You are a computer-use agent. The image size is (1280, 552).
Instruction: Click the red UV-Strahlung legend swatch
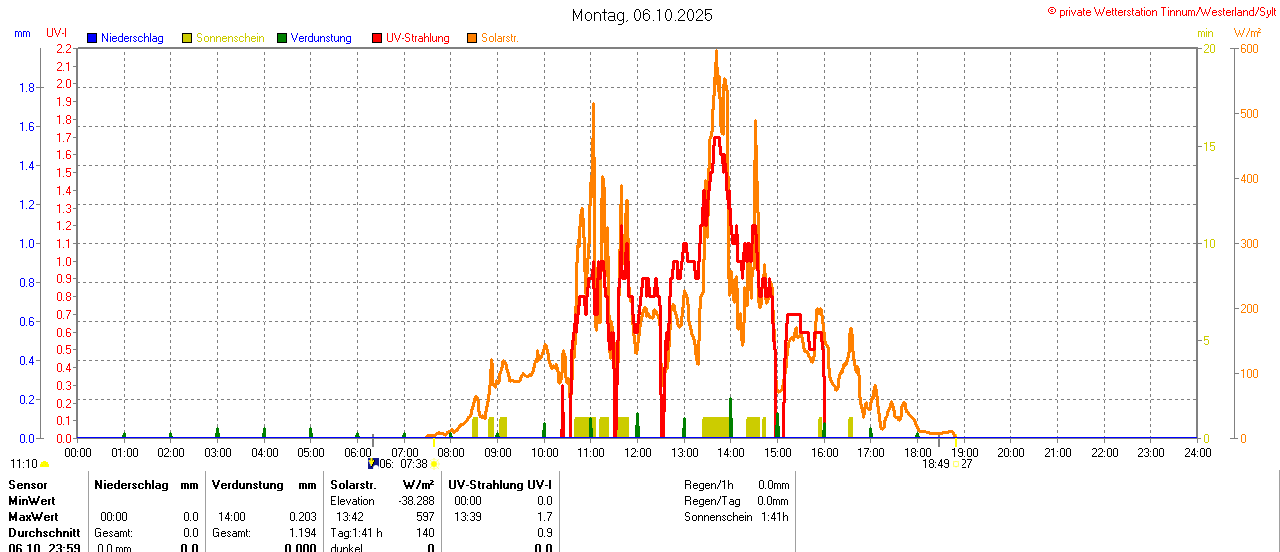[377, 38]
